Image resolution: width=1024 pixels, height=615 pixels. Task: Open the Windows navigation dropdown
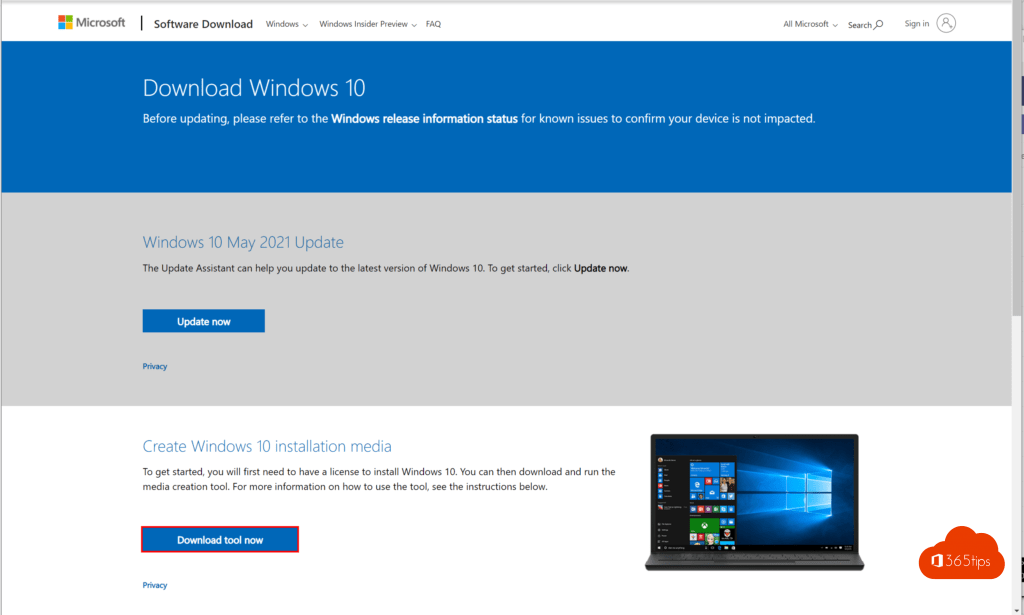coord(286,24)
